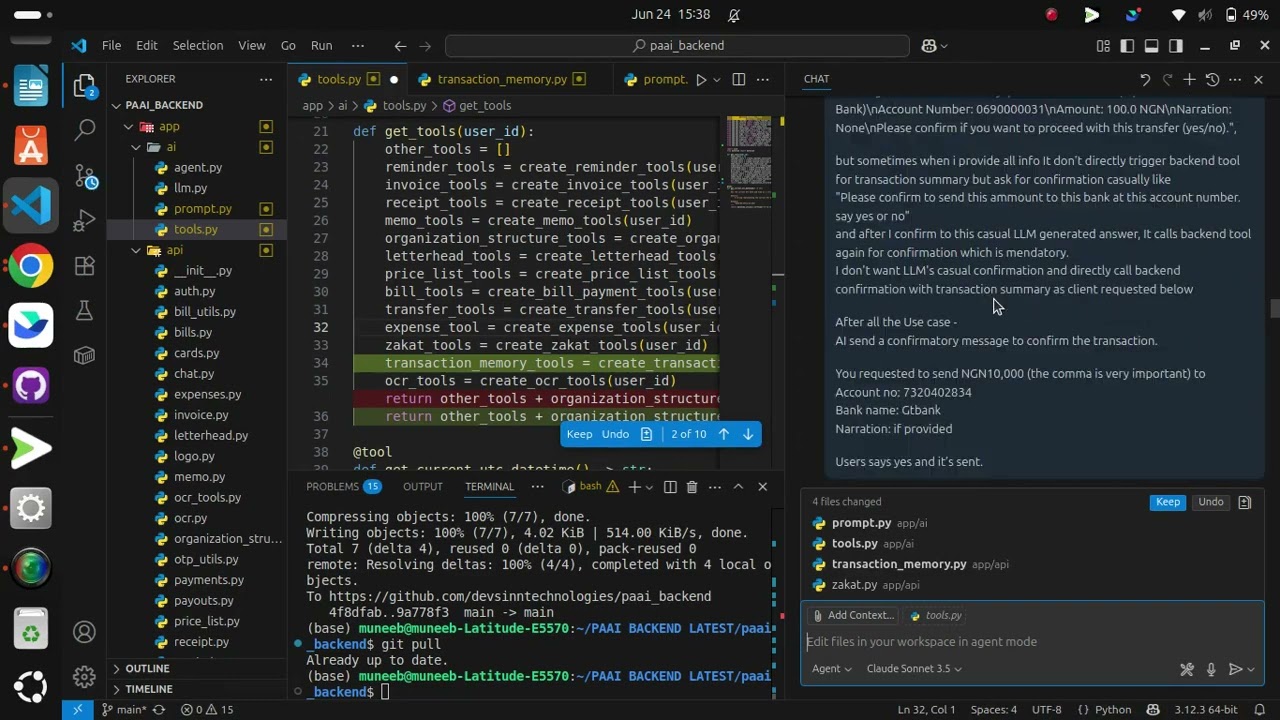Viewport: 1280px width, 720px height.
Task: Open the Run and Debug view
Action: click(x=85, y=220)
